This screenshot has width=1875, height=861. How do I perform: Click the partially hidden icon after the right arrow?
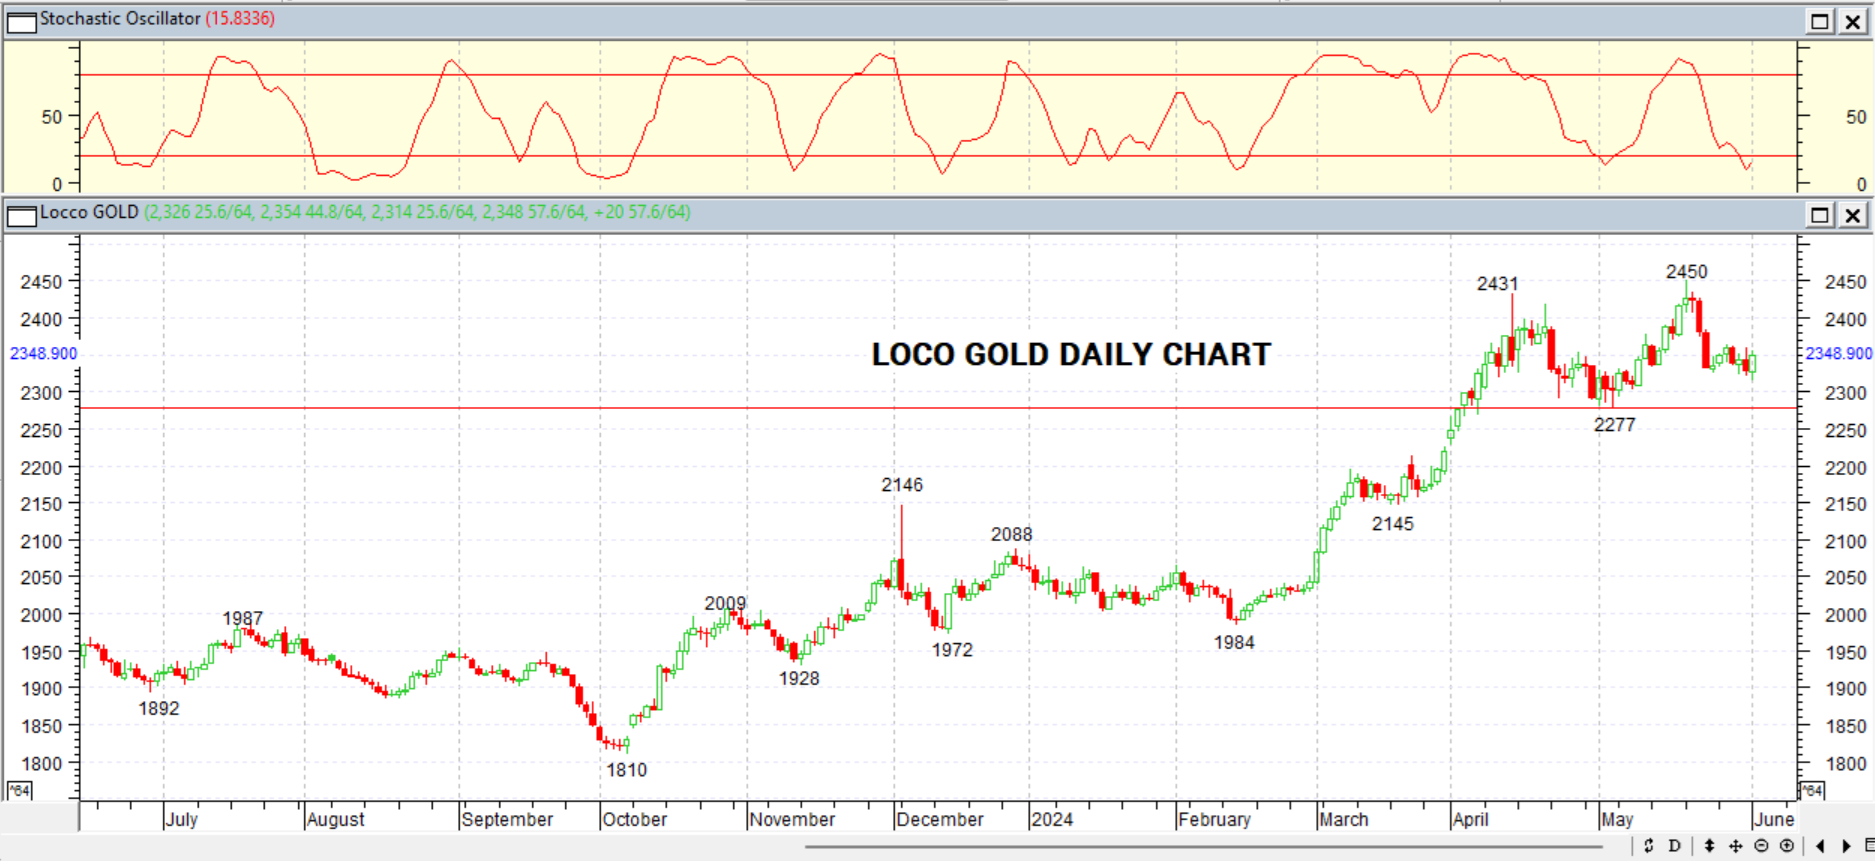tap(1869, 846)
